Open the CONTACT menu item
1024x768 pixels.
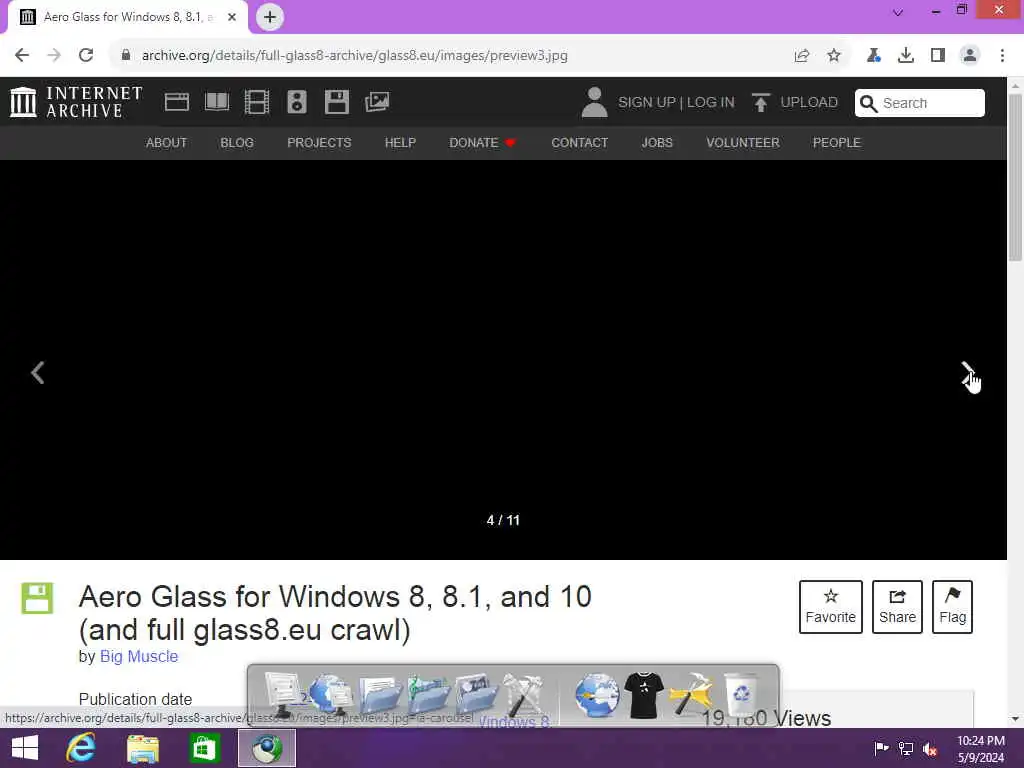[579, 142]
